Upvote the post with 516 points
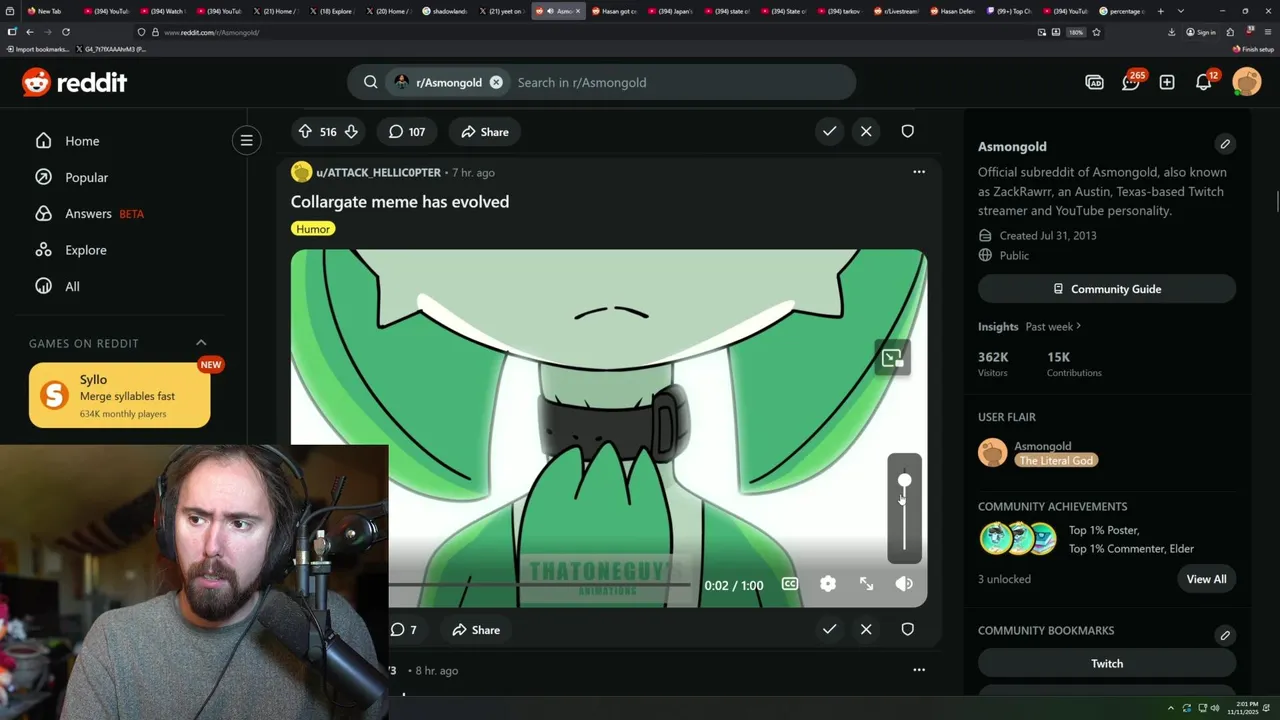The height and width of the screenshot is (720, 1280). 305,131
